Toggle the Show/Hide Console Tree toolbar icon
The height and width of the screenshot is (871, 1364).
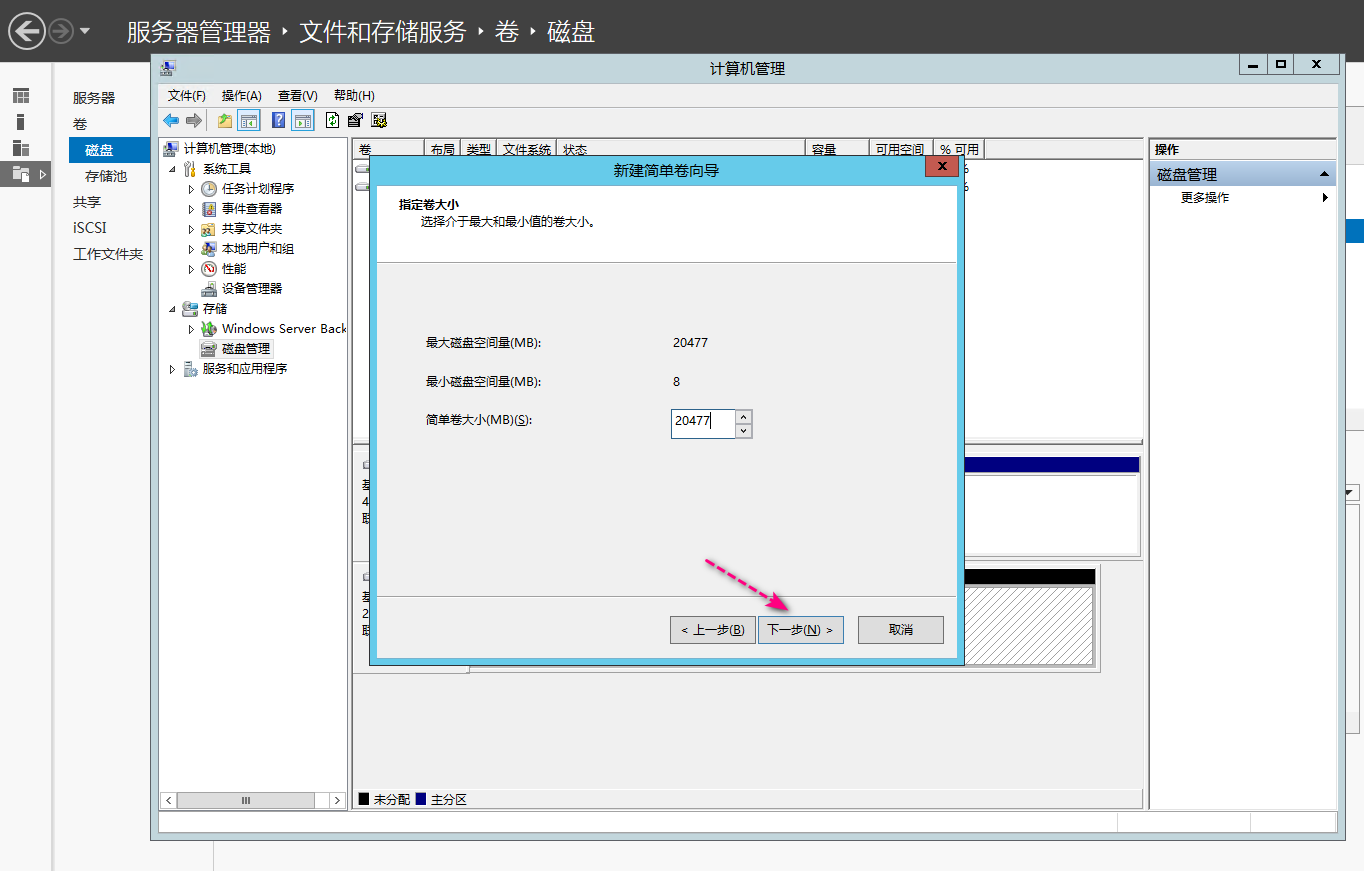(x=249, y=121)
